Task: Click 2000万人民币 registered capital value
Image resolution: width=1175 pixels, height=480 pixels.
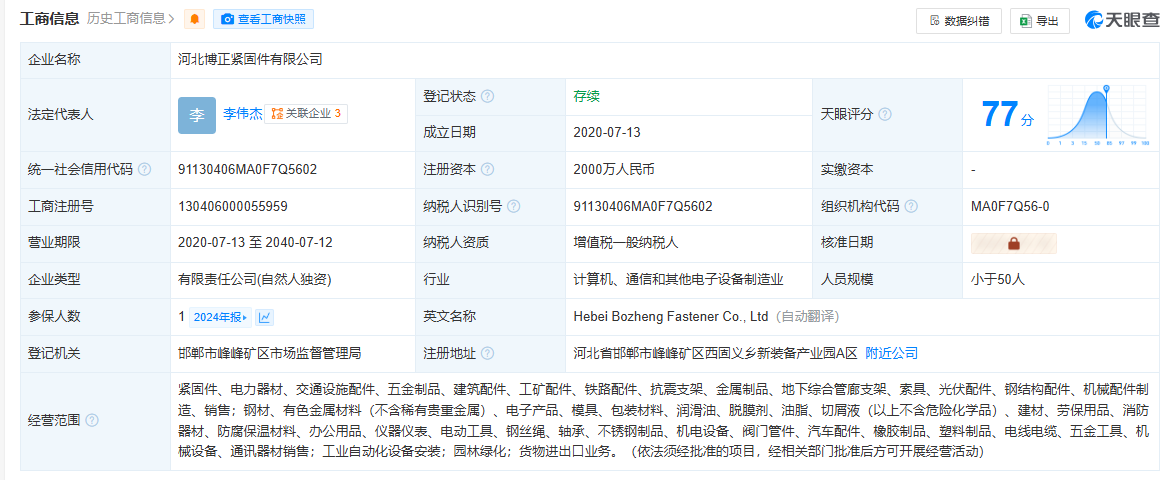Action: (x=614, y=169)
